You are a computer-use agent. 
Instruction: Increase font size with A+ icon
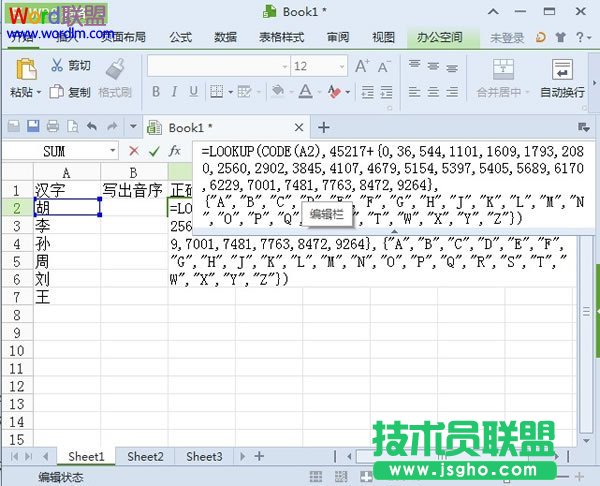coord(362,66)
